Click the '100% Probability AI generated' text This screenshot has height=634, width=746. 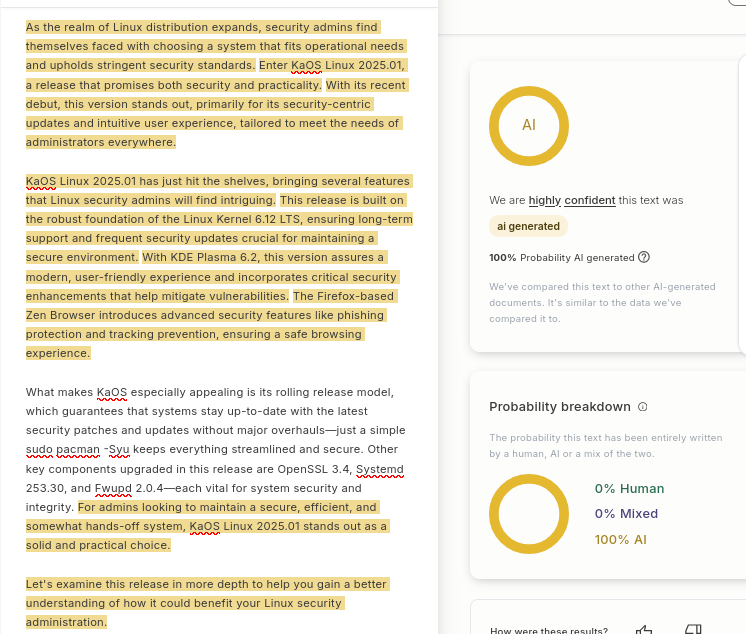[561, 257]
